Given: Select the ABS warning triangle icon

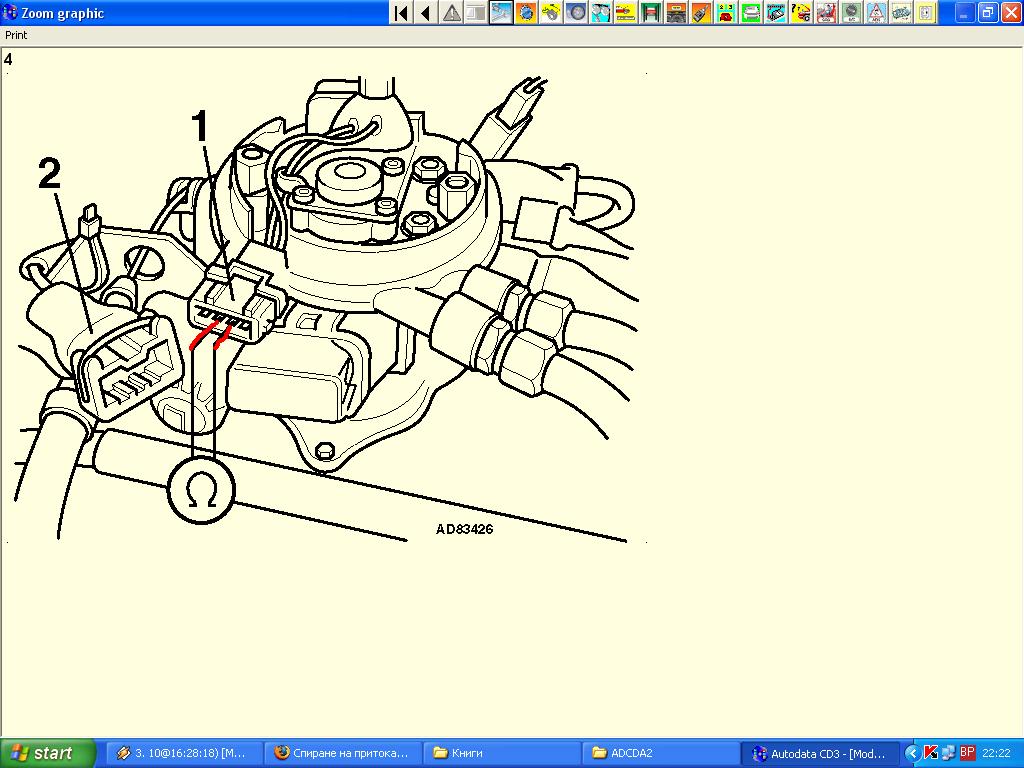Looking at the screenshot, I should pos(876,13).
